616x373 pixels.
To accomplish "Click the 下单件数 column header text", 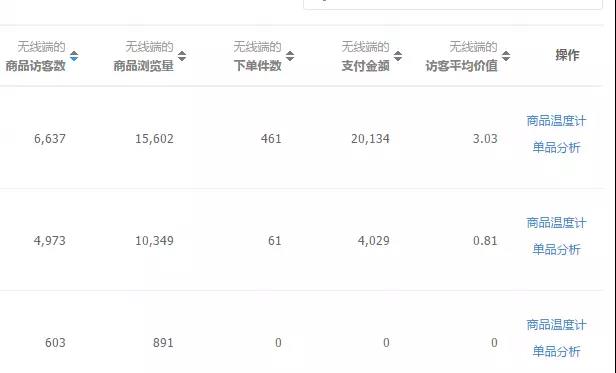I will point(257,66).
